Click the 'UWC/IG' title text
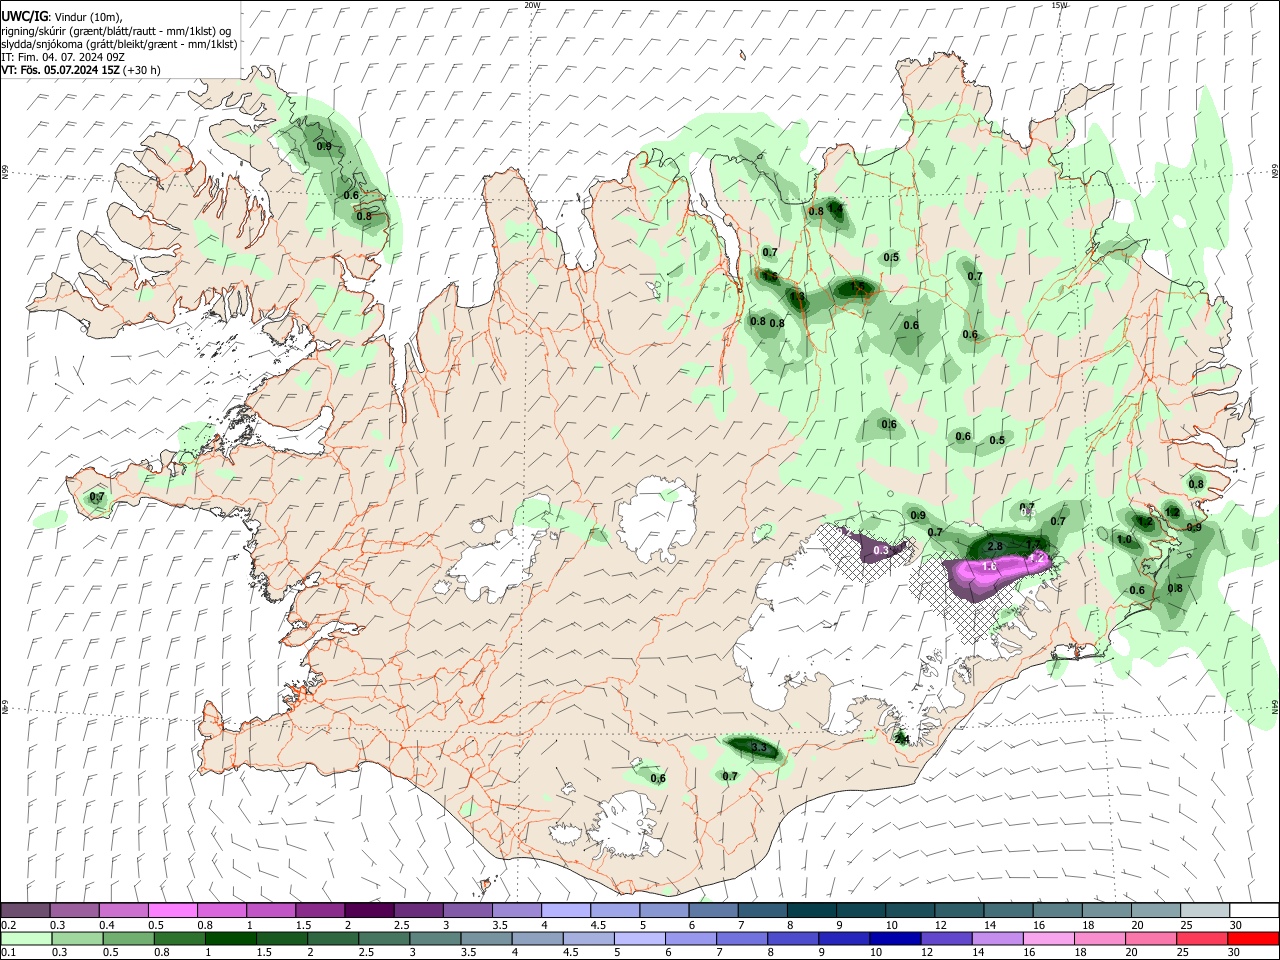 click(24, 16)
